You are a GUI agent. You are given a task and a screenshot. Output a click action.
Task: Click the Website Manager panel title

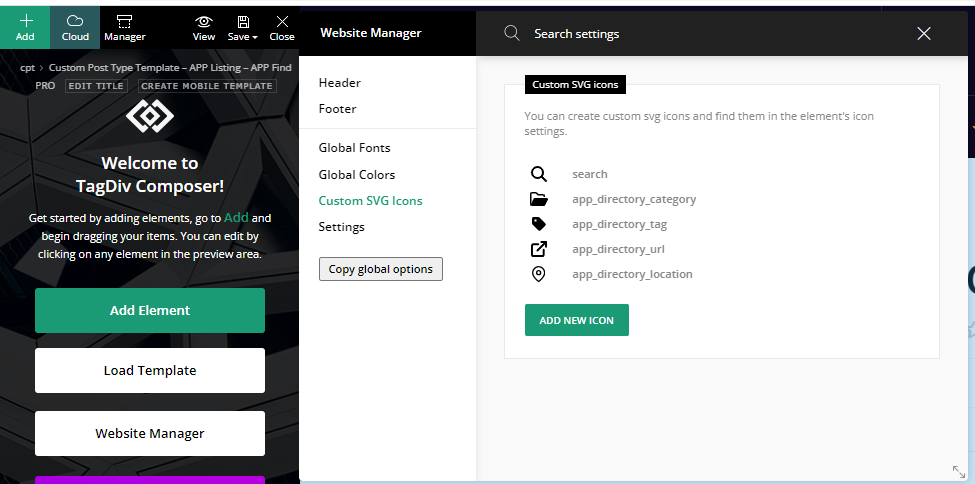371,33
